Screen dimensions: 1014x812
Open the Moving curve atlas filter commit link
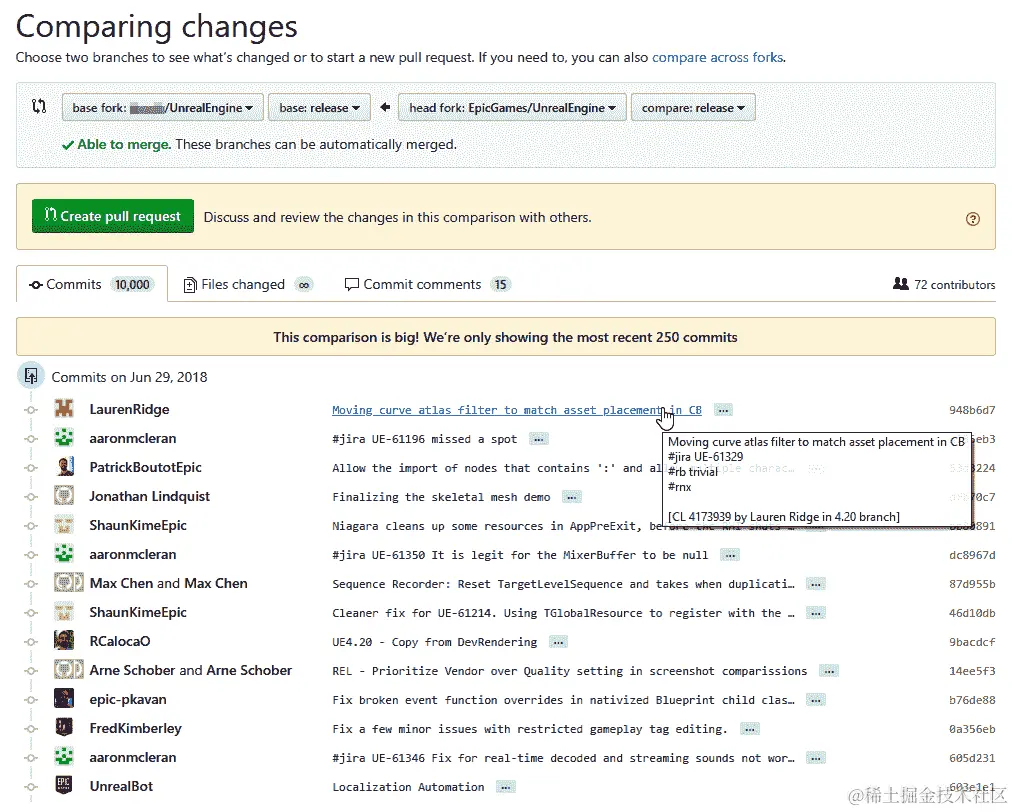pyautogui.click(x=517, y=410)
